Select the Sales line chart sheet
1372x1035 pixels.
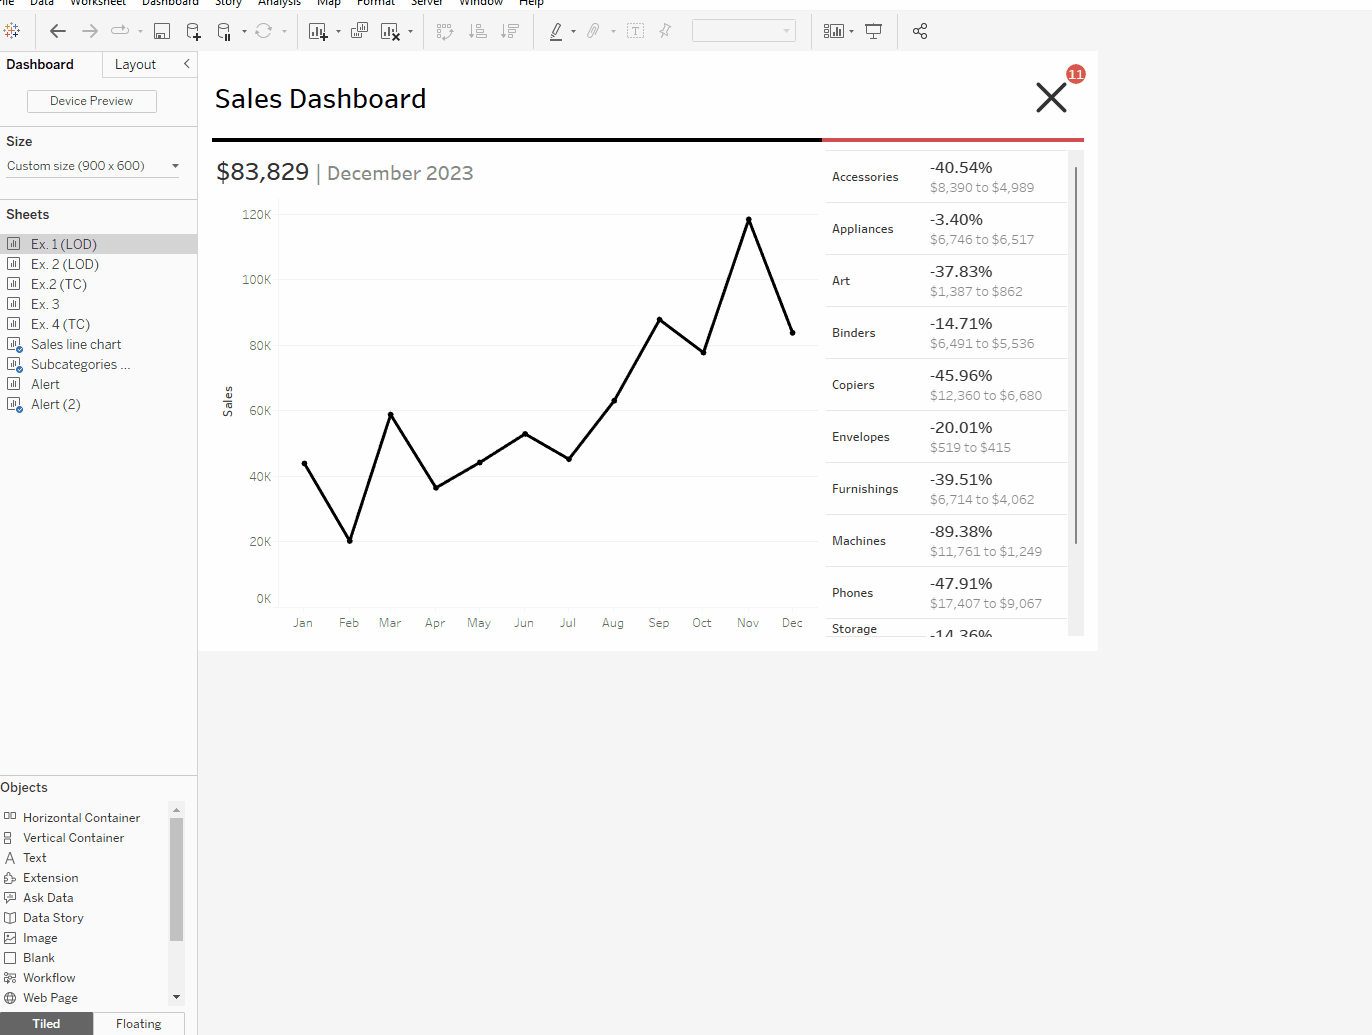point(76,344)
